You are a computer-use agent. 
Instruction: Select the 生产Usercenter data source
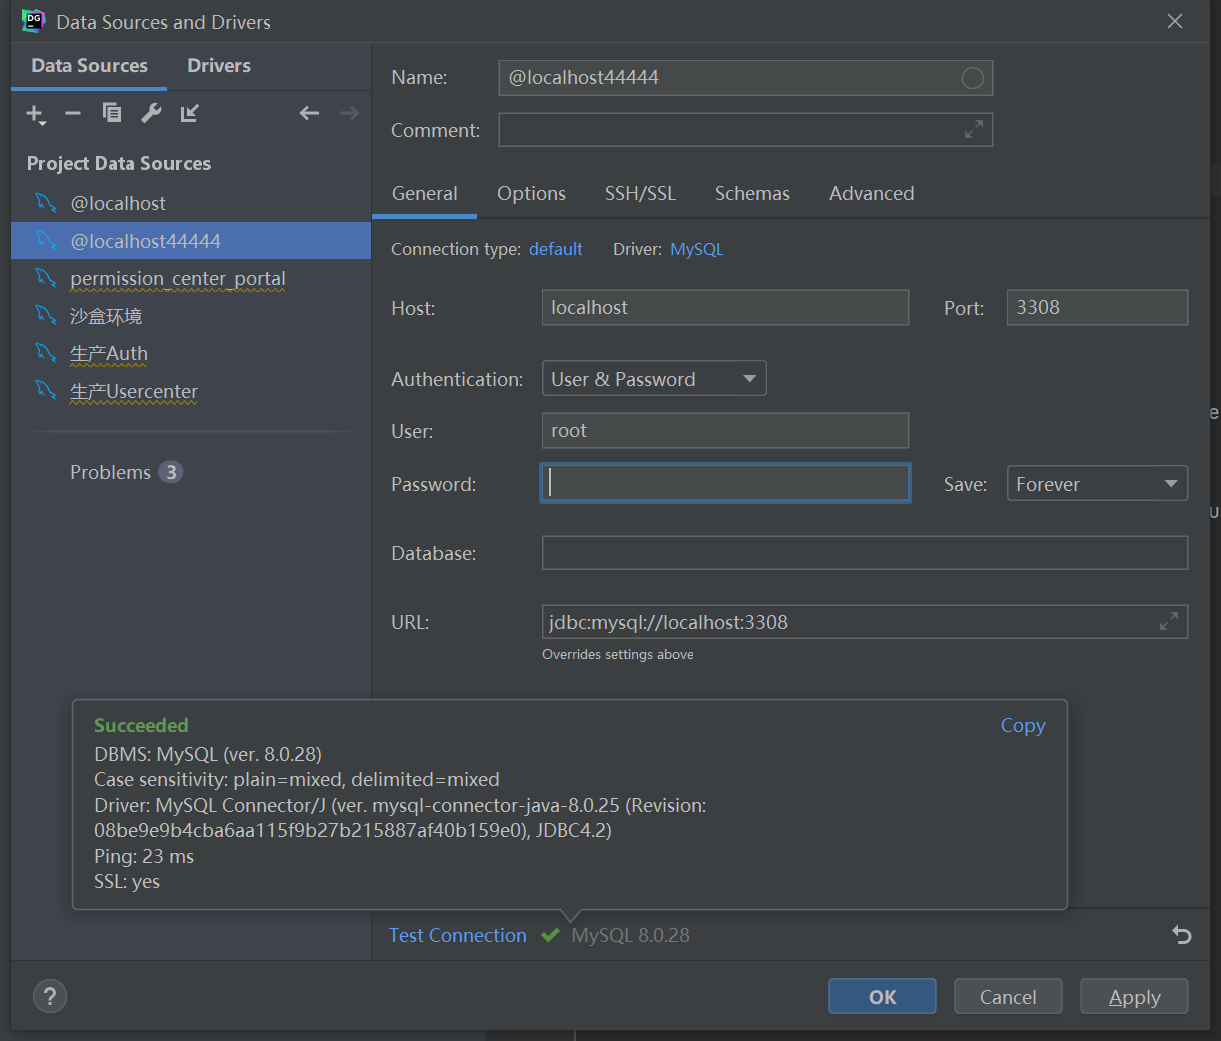tap(191, 391)
